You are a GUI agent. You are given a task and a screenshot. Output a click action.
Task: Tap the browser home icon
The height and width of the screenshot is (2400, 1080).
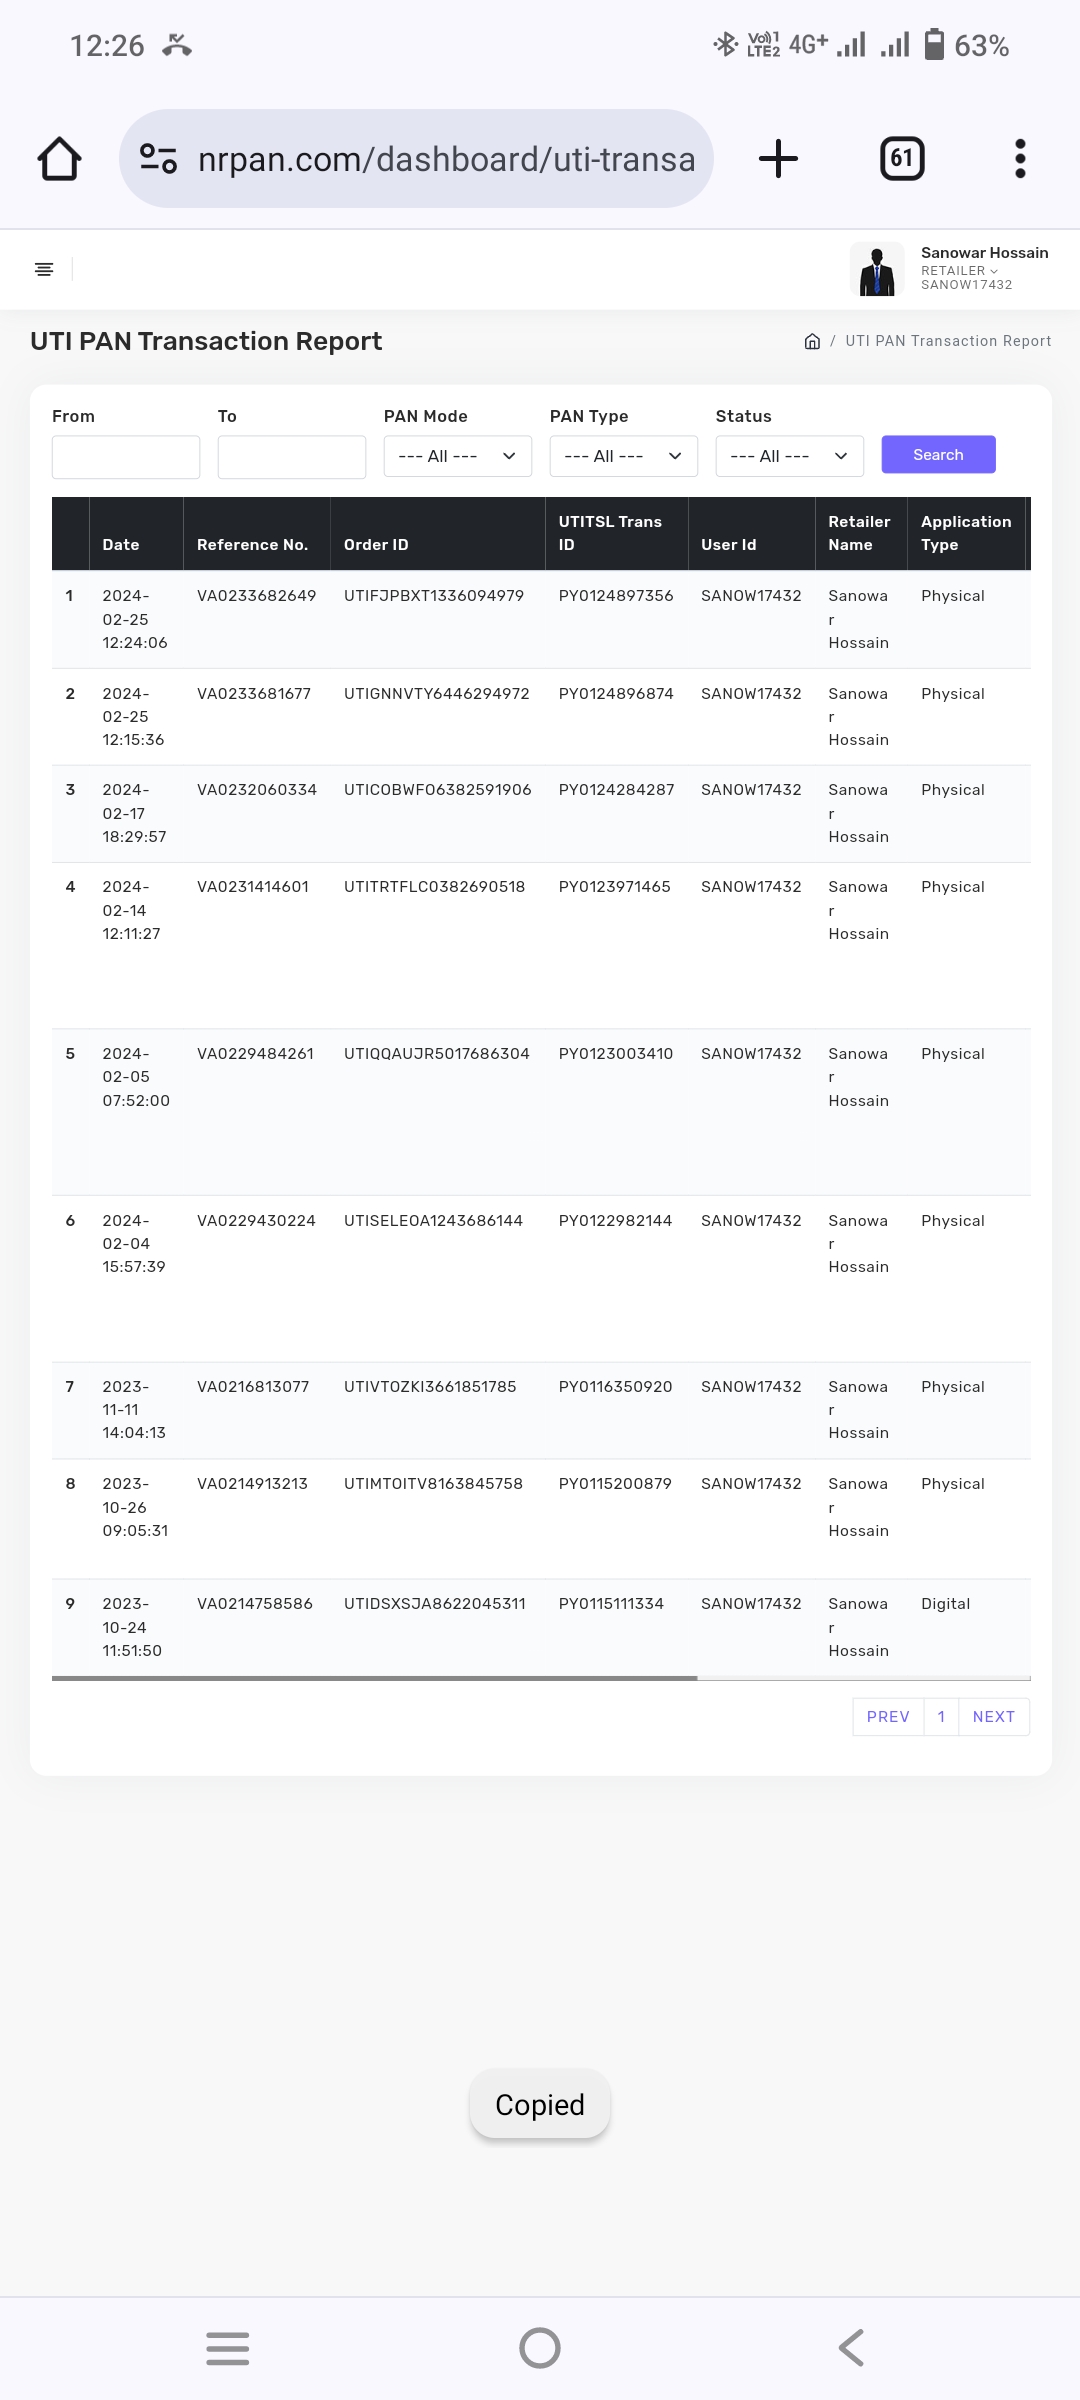(x=59, y=159)
